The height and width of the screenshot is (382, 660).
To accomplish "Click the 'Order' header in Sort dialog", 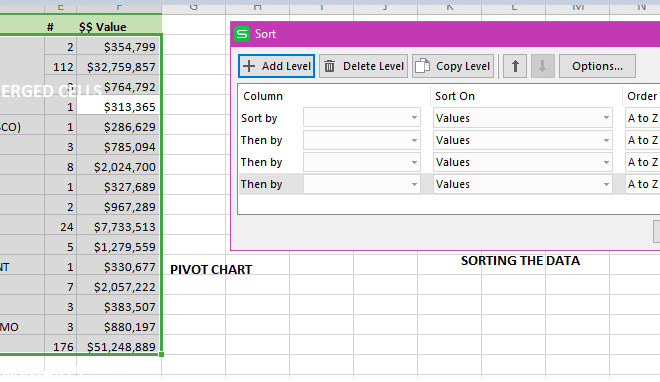I will (x=642, y=96).
